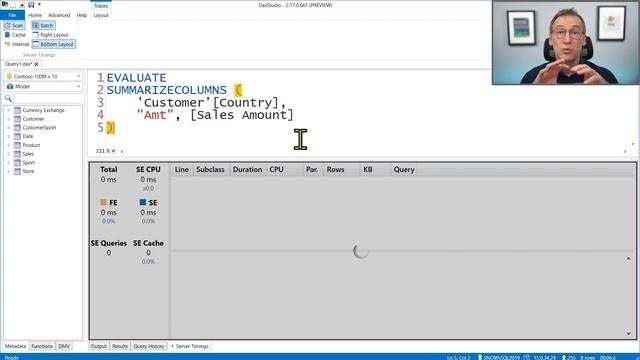Open the Results tab
Screen dimensions: 640x360
point(120,346)
